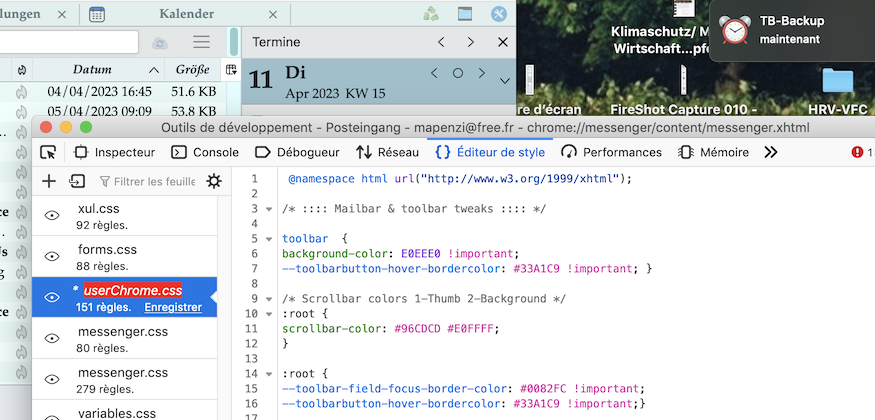Click the junk status column header icon
Image resolution: width=875 pixels, height=420 pixels.
coord(22,70)
